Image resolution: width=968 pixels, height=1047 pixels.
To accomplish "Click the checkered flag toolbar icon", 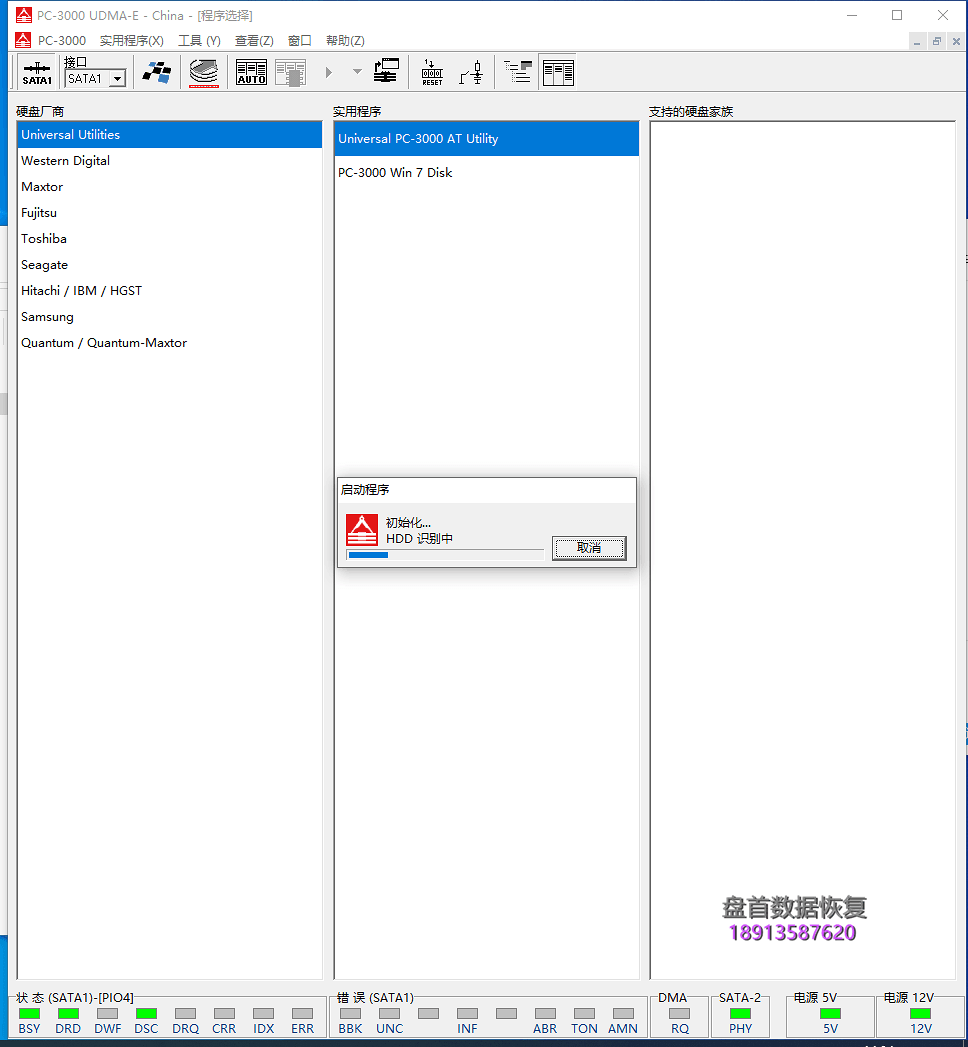I will click(x=157, y=72).
